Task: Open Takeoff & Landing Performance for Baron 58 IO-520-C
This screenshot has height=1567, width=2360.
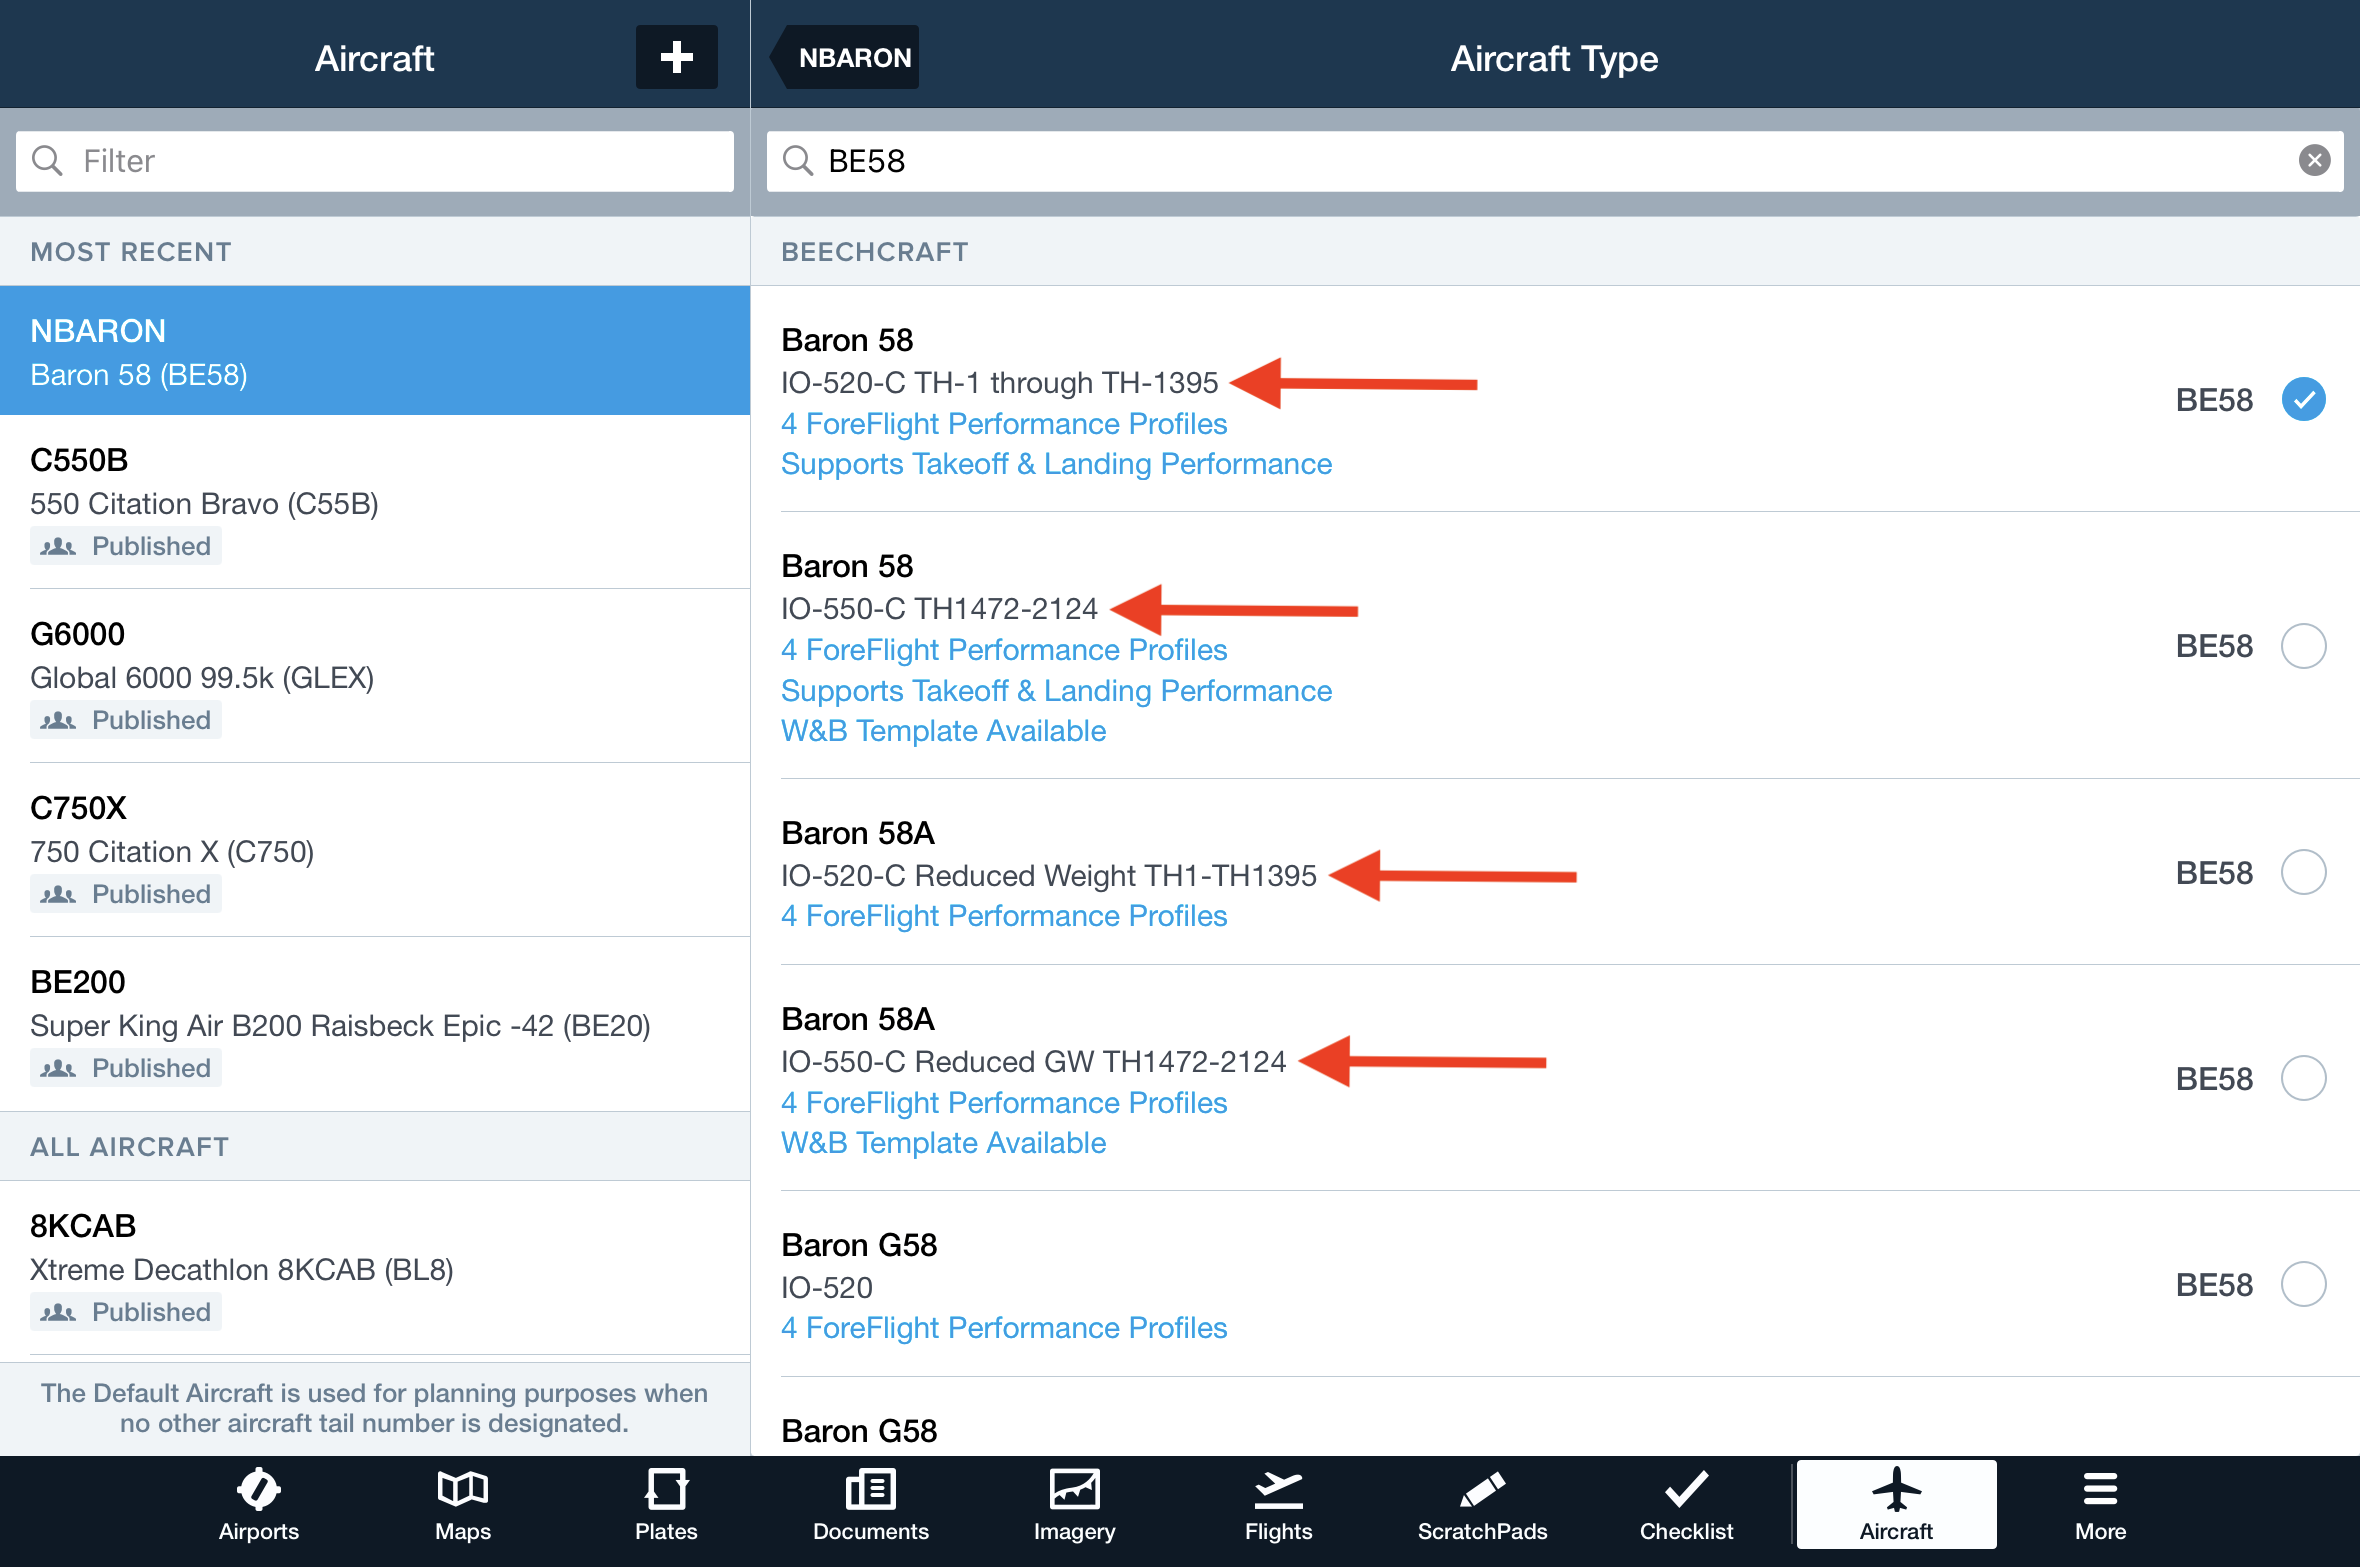Action: click(x=1056, y=464)
